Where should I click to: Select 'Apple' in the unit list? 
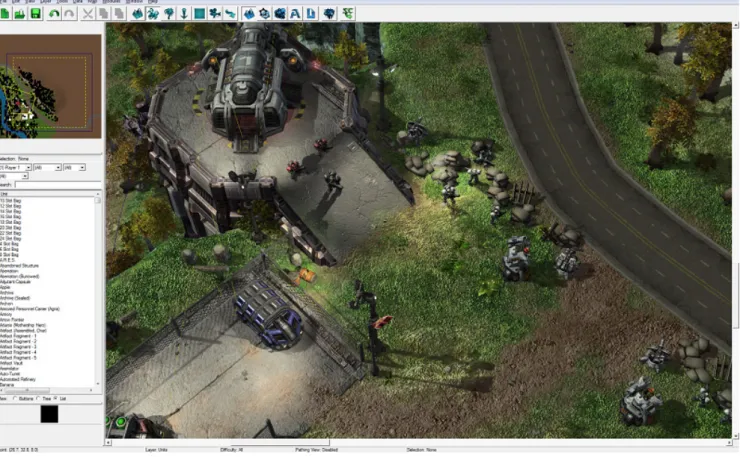pos(5,288)
